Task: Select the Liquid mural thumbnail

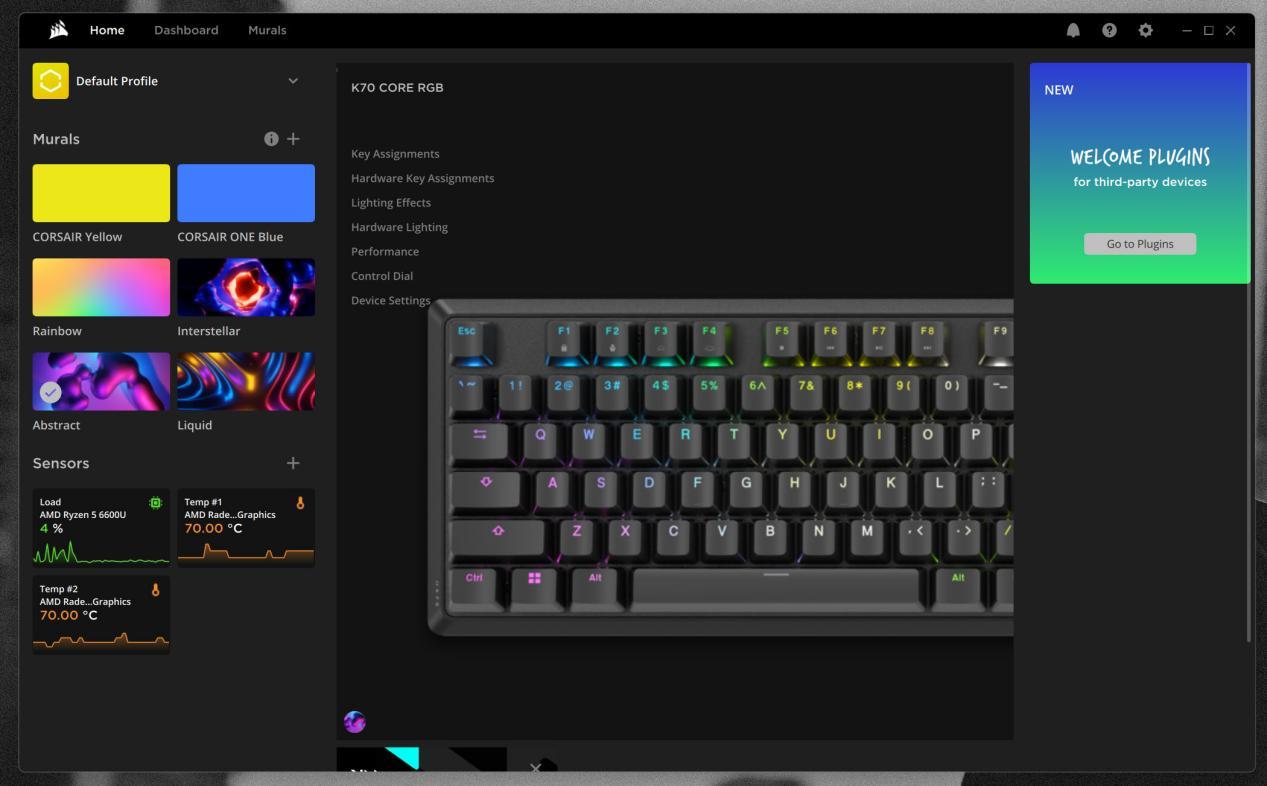Action: point(246,381)
